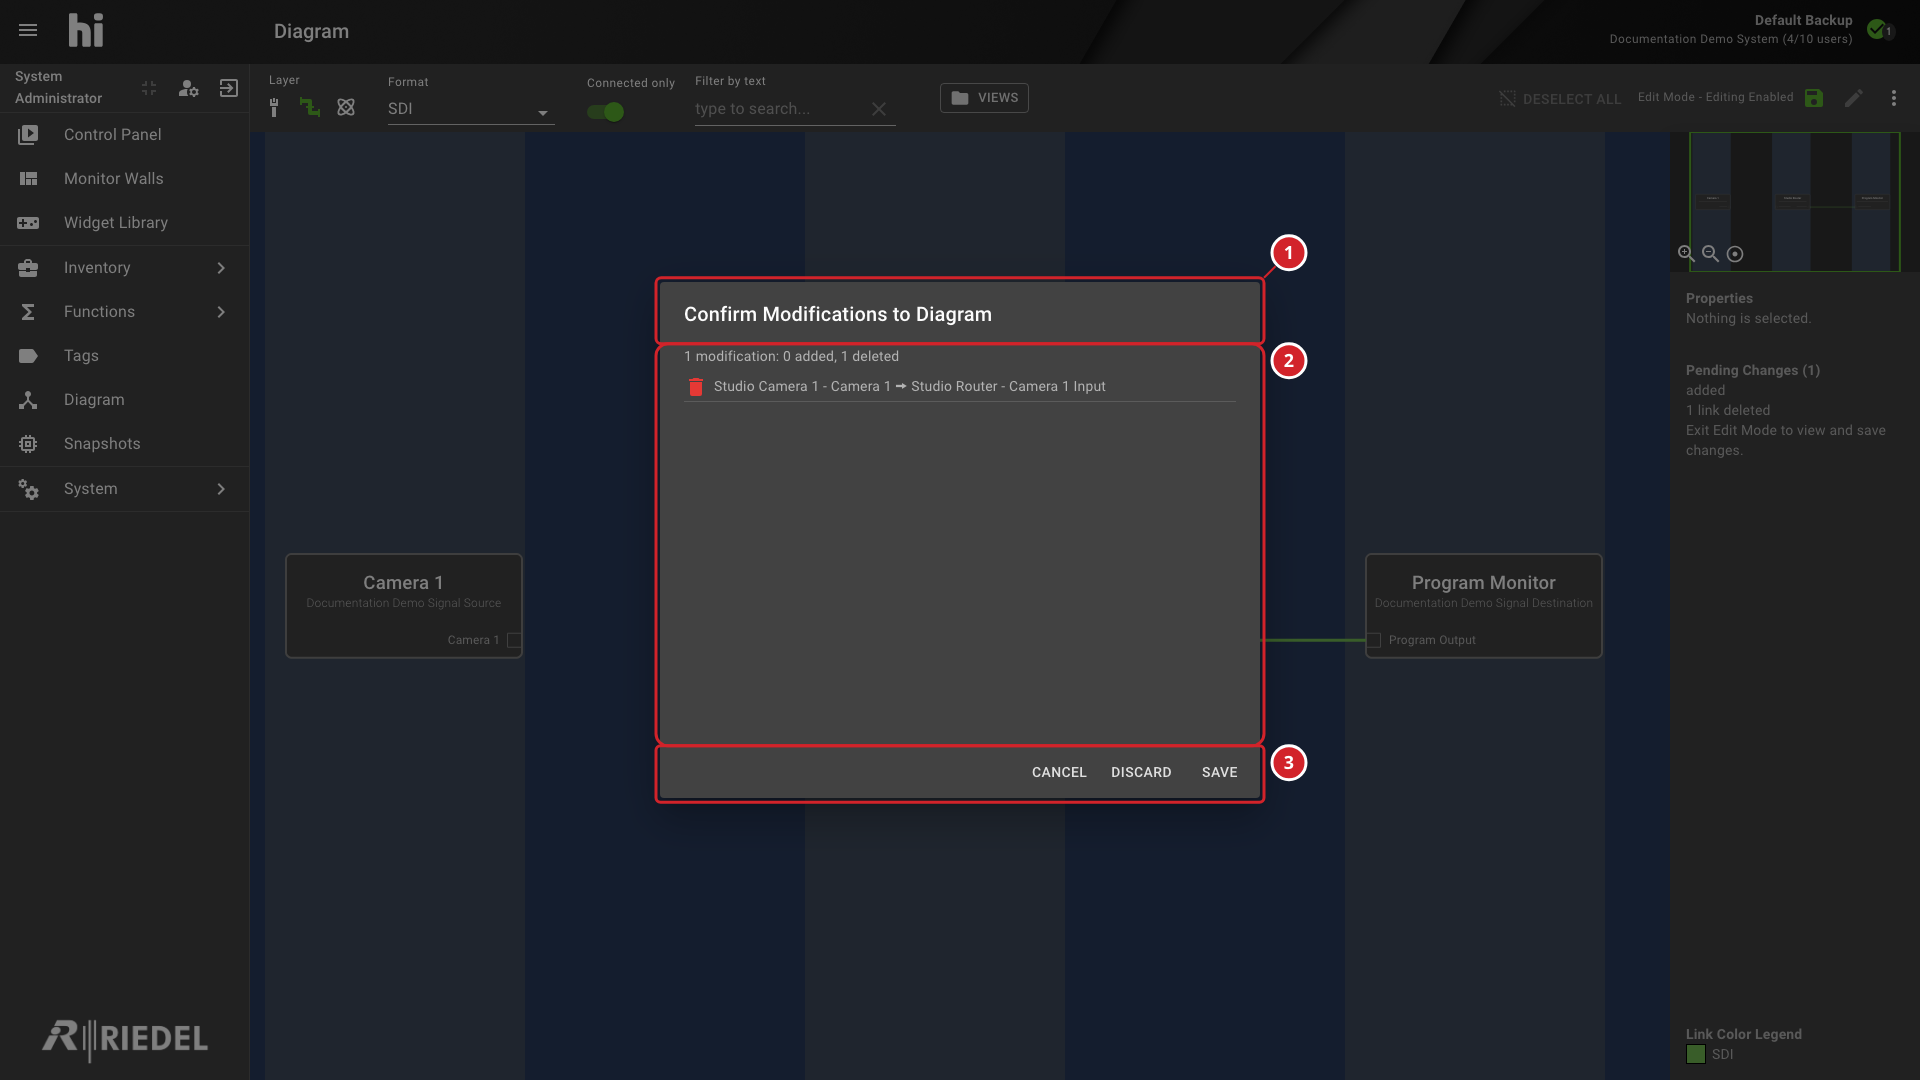Click the backup status check icon
1920x1080 pixels.
[x=1878, y=29]
